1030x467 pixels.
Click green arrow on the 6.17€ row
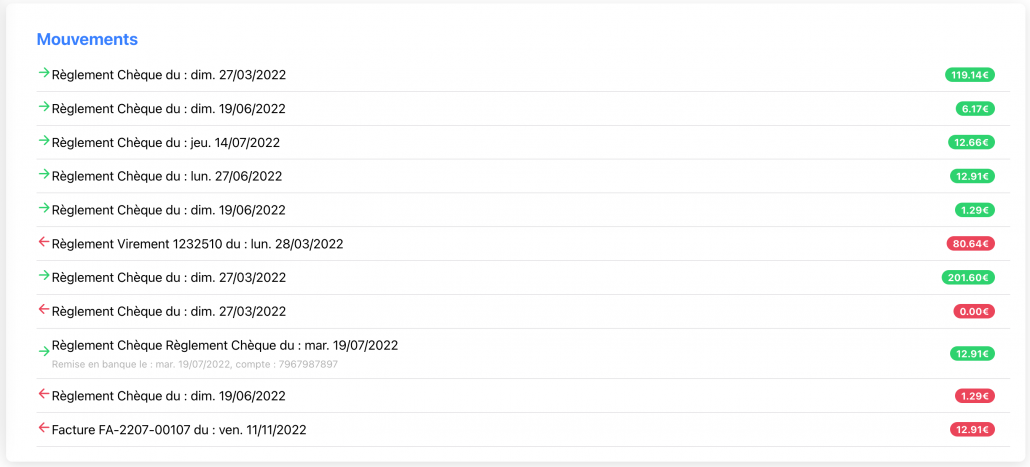[43, 107]
